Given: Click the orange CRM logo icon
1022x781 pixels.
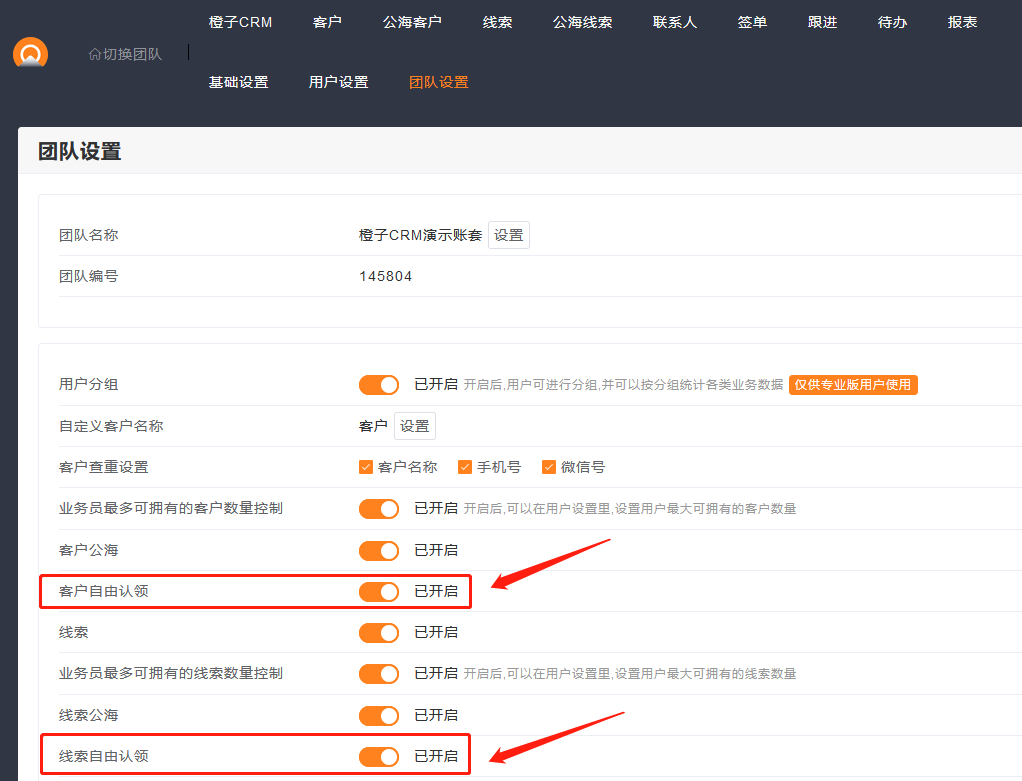Looking at the screenshot, I should (x=30, y=53).
